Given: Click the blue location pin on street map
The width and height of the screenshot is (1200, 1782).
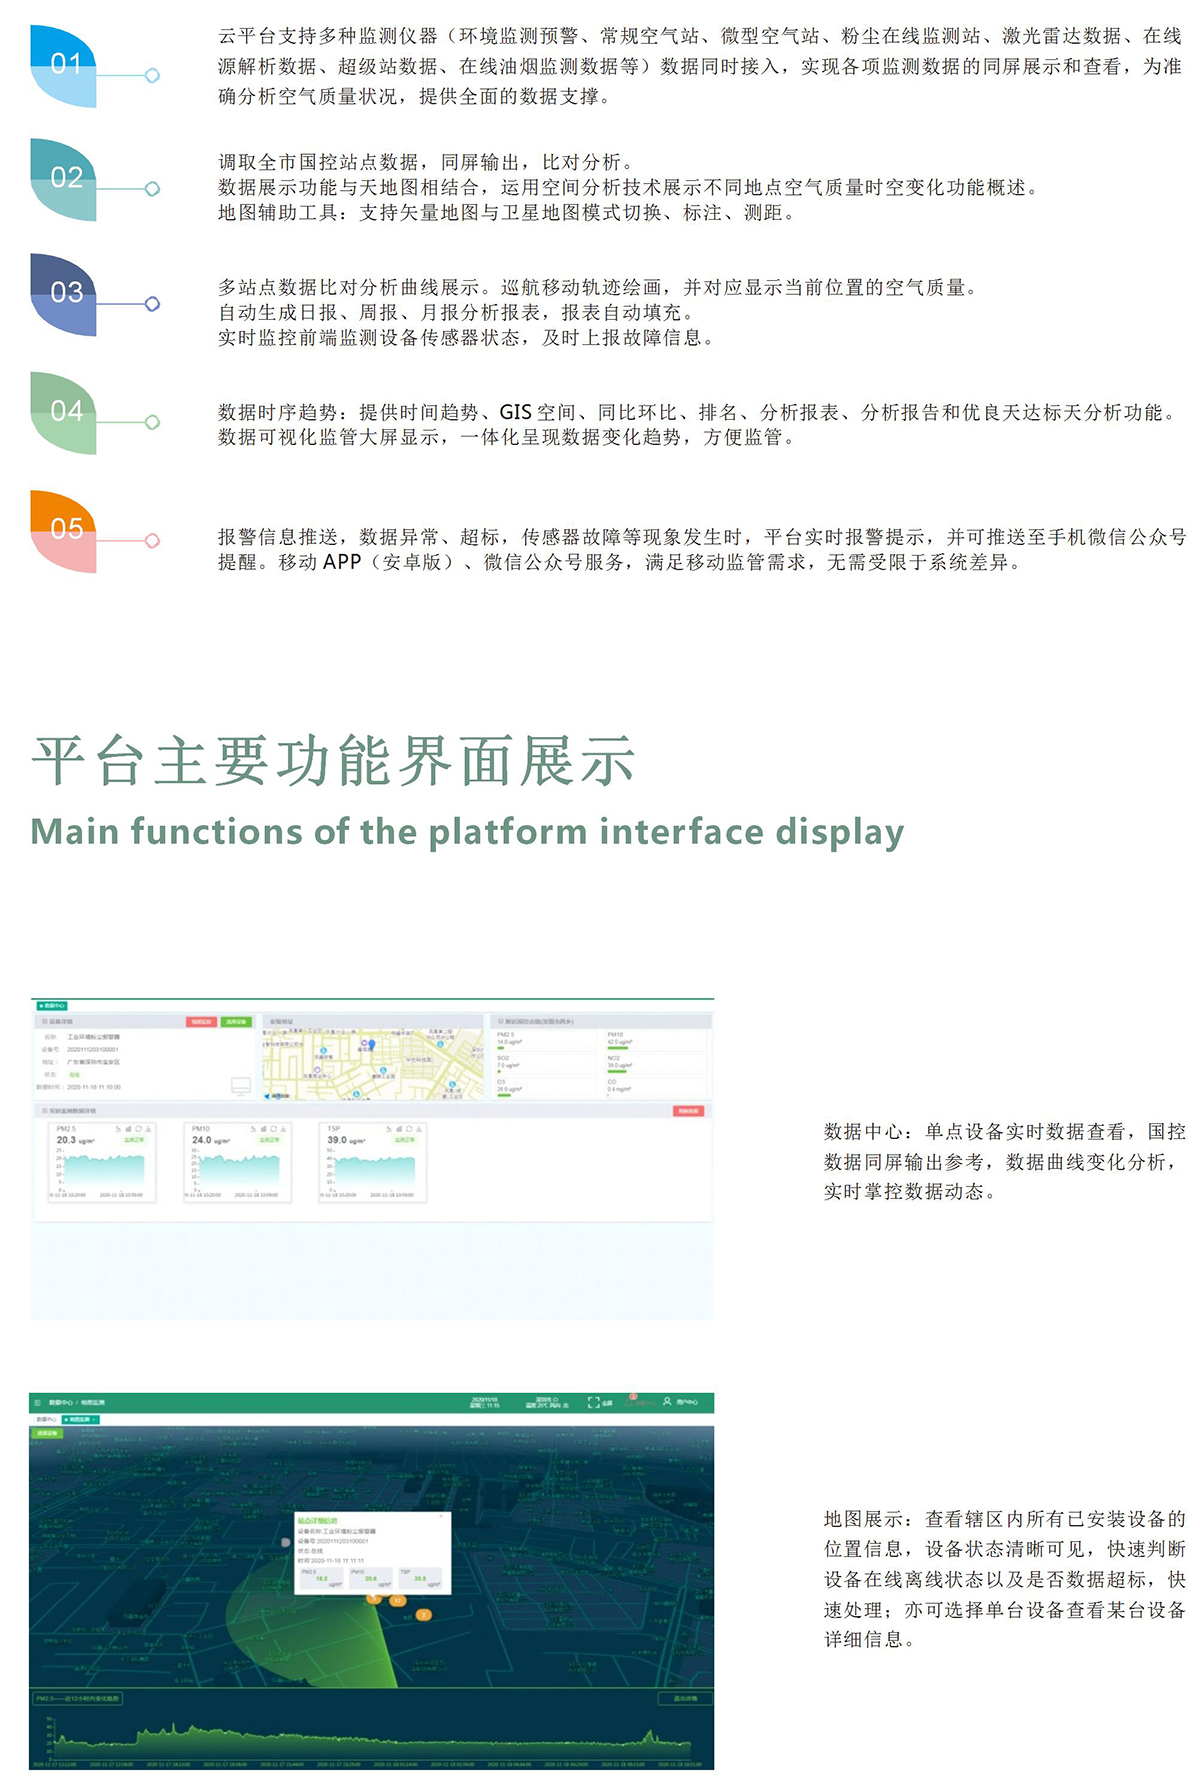Looking at the screenshot, I should coord(371,1045).
